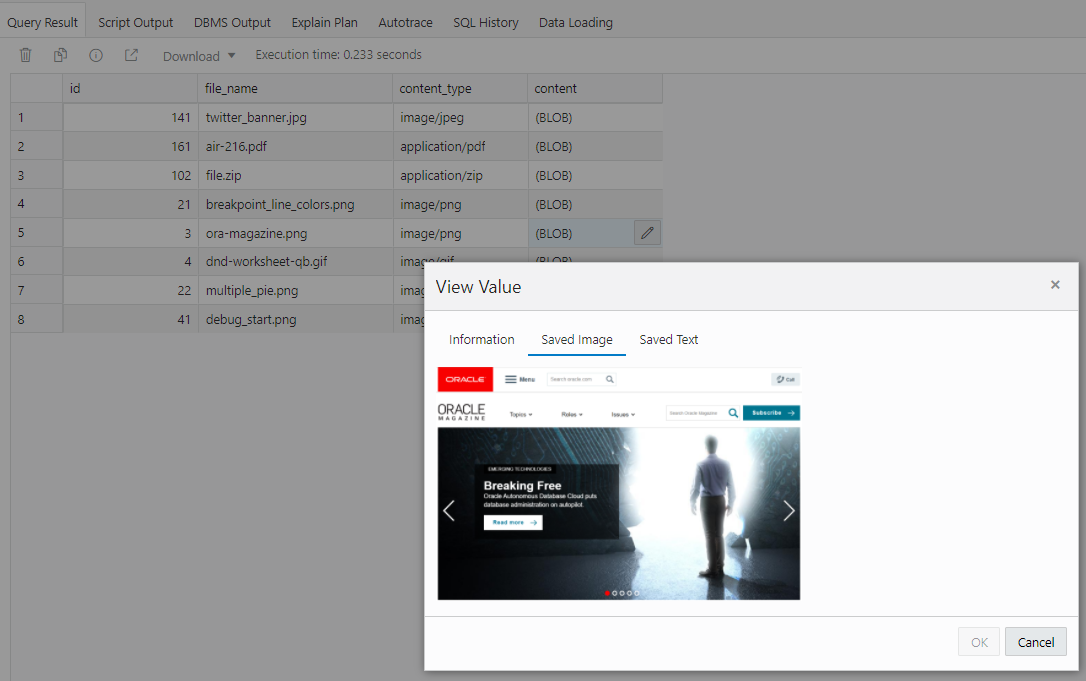Show query info via info icon
1086x681 pixels.
pos(96,55)
